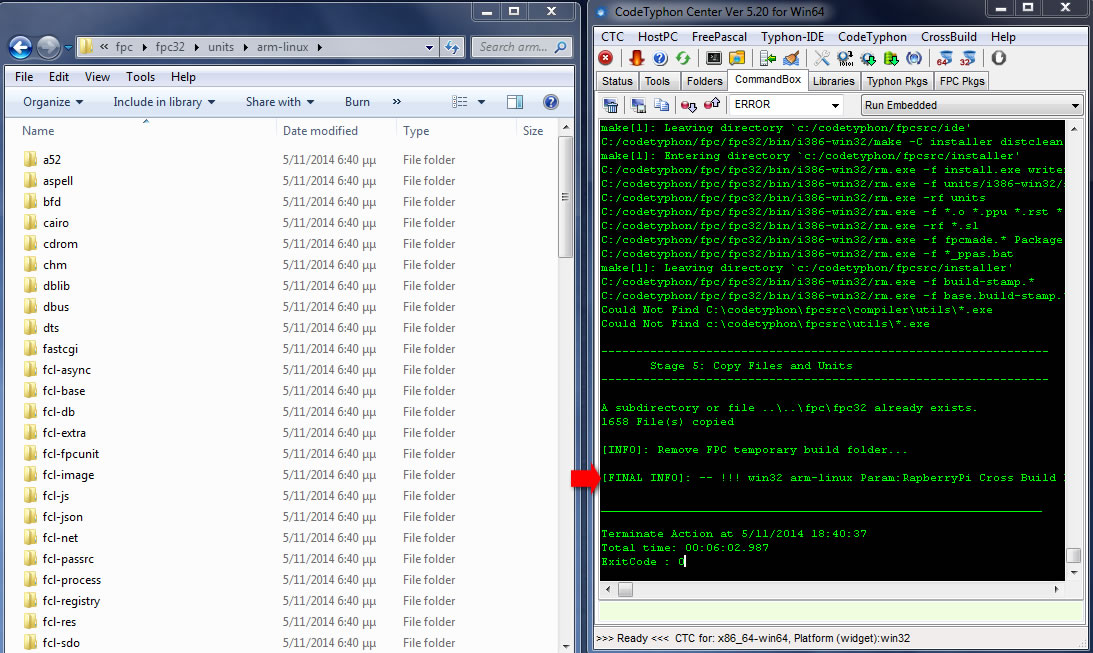Click the CommandBox green input field
The height and width of the screenshot is (653, 1093).
[839, 612]
